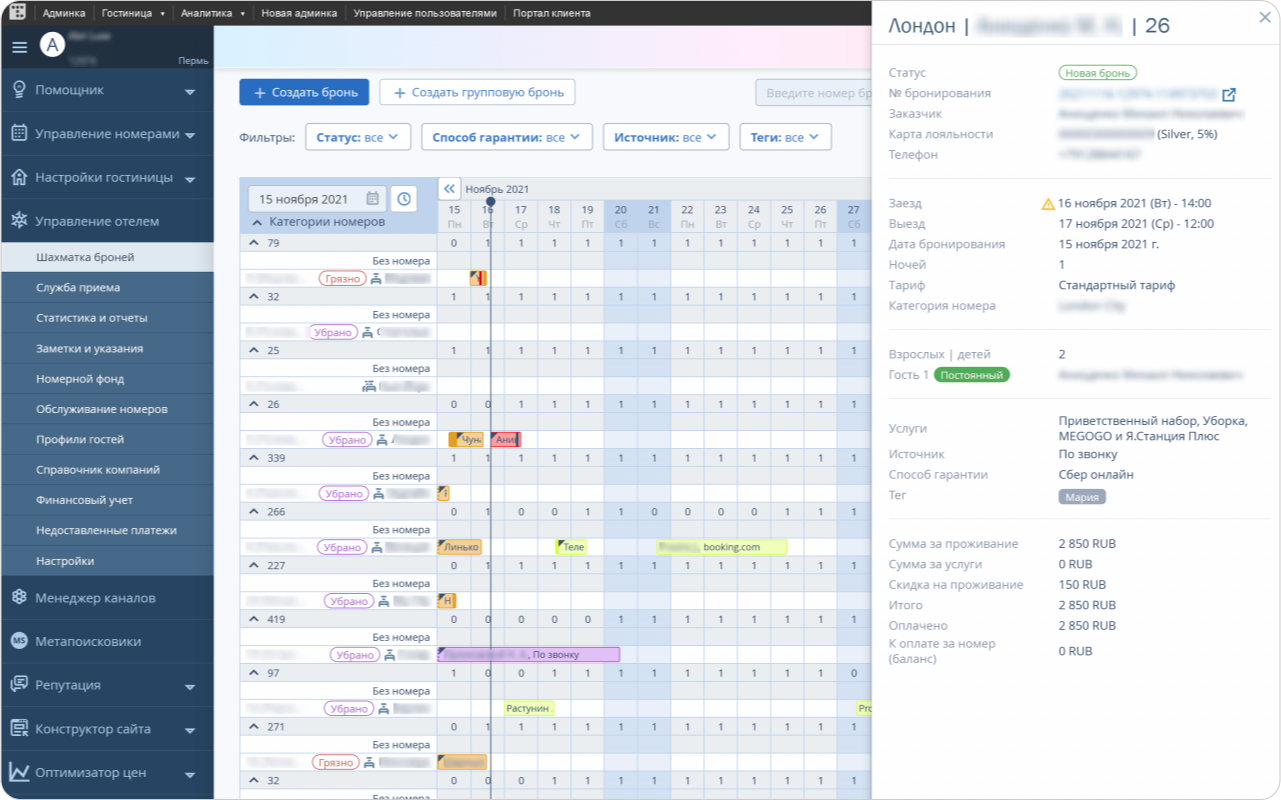This screenshot has height=800, width=1281.
Task: Click the Оптимизатор цен chart icon
Action: coord(19,772)
